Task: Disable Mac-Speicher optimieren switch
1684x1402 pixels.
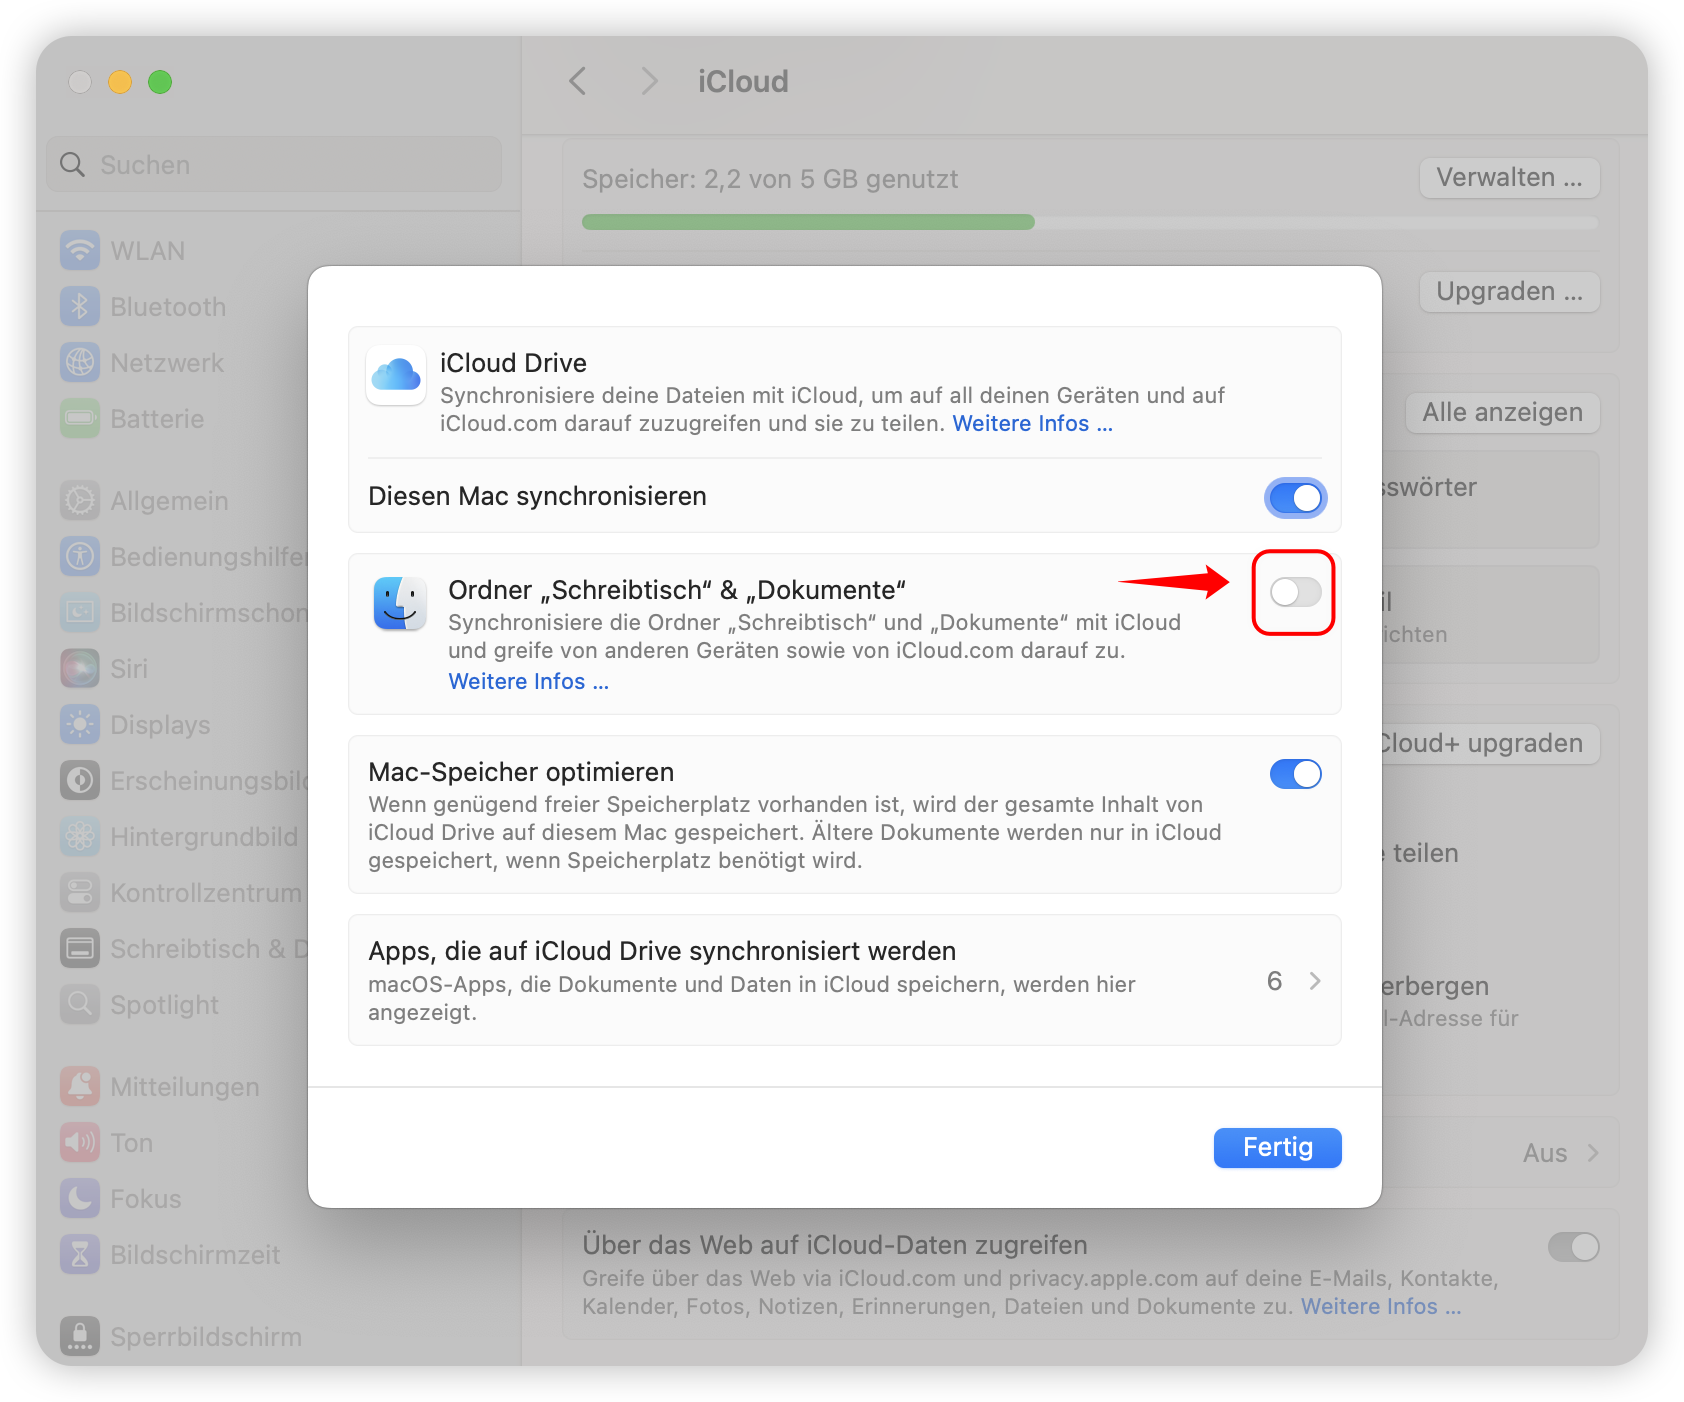Action: (x=1296, y=774)
